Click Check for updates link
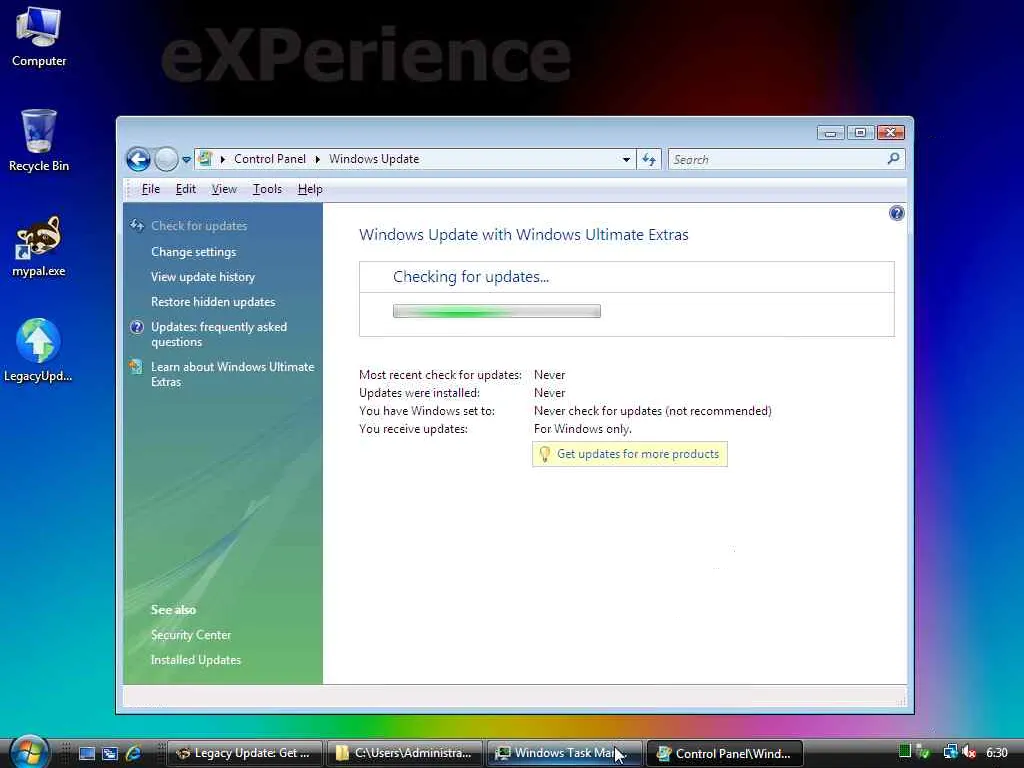The image size is (1024, 768). click(x=199, y=226)
